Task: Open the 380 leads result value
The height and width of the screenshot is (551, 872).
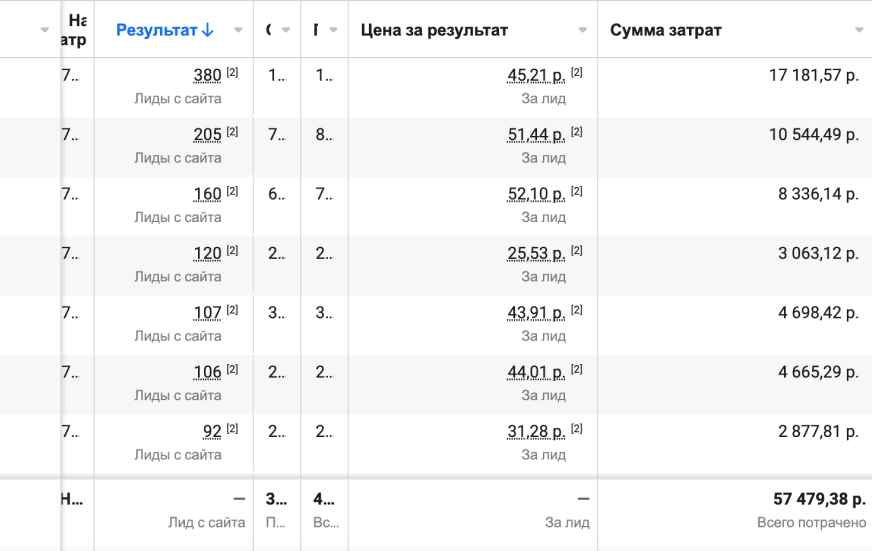Action: coord(207,76)
